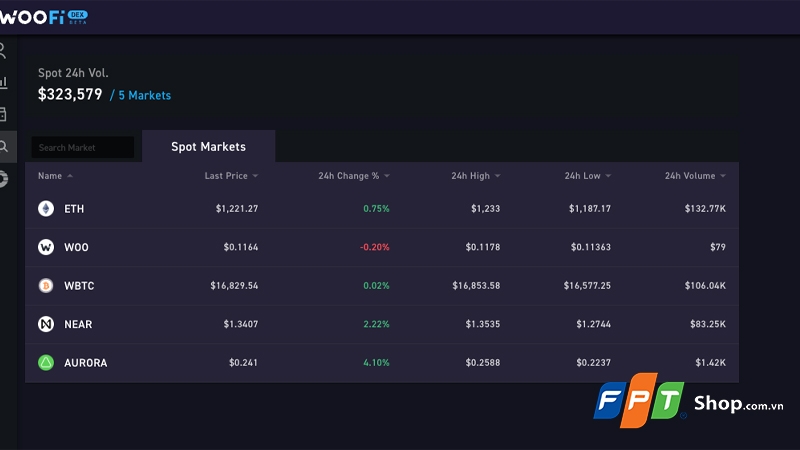Viewport: 800px width, 450px height.
Task: Click the 5 Markets link
Action: pos(144,96)
